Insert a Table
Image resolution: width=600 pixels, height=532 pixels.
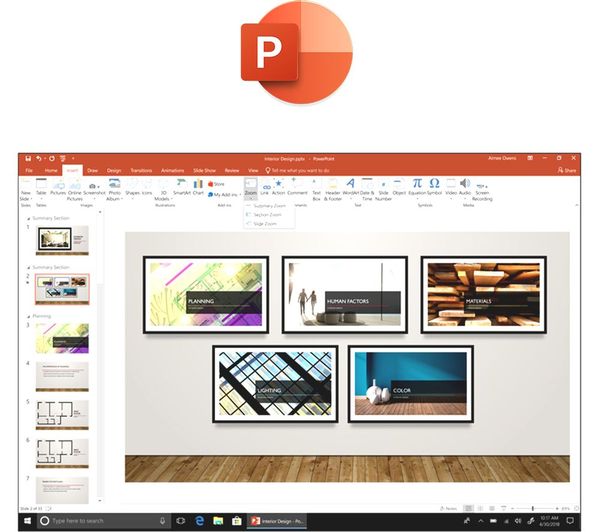pyautogui.click(x=41, y=188)
